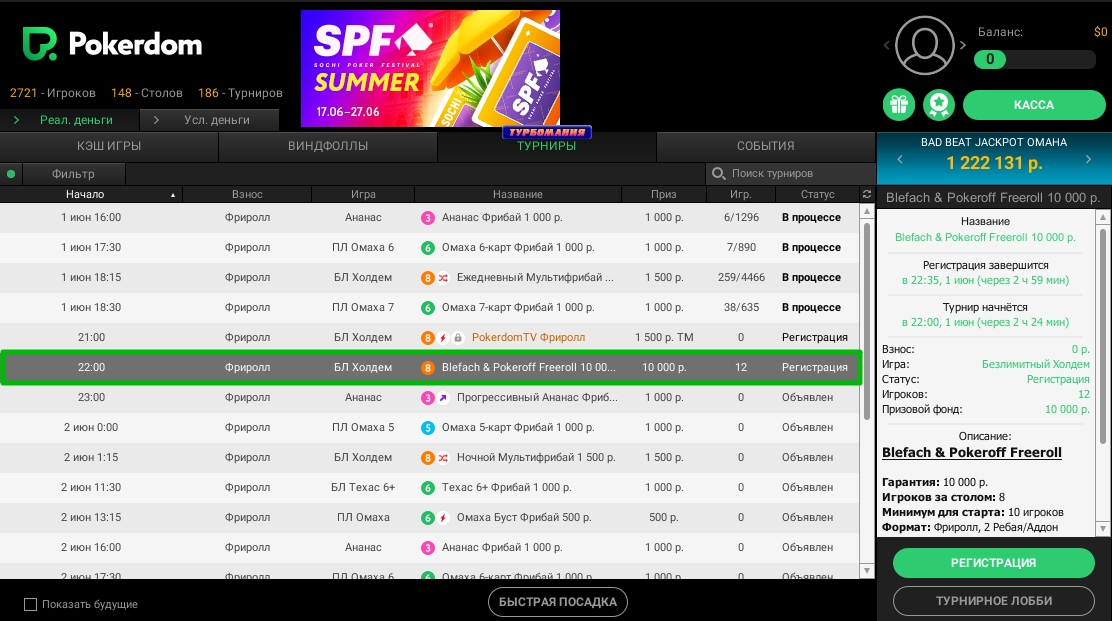Click re-entry icon on Ежедневный Мультифрибай row
The height and width of the screenshot is (621, 1112).
click(443, 278)
